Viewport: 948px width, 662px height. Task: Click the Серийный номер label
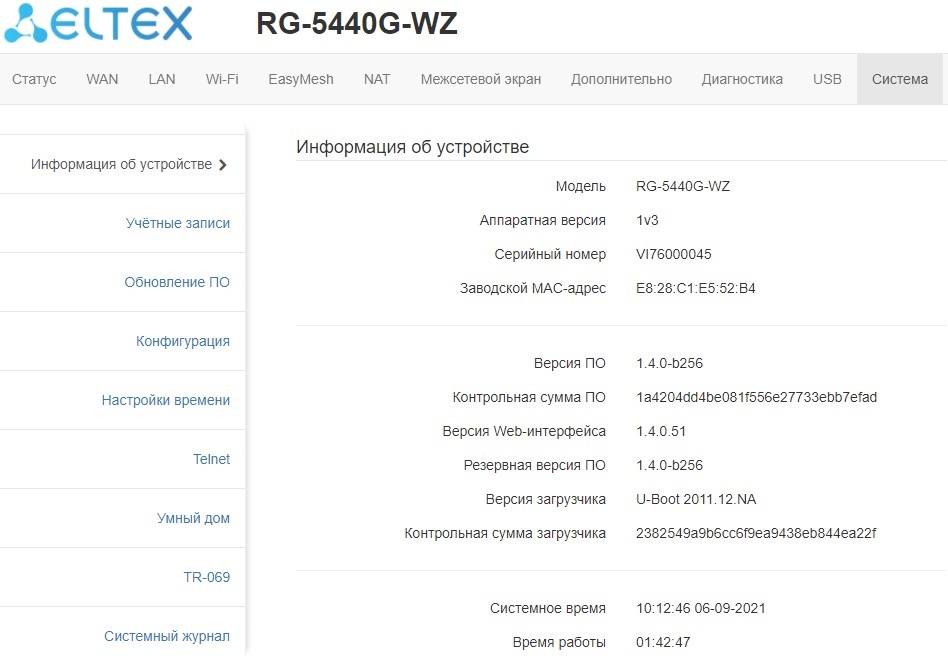[550, 254]
